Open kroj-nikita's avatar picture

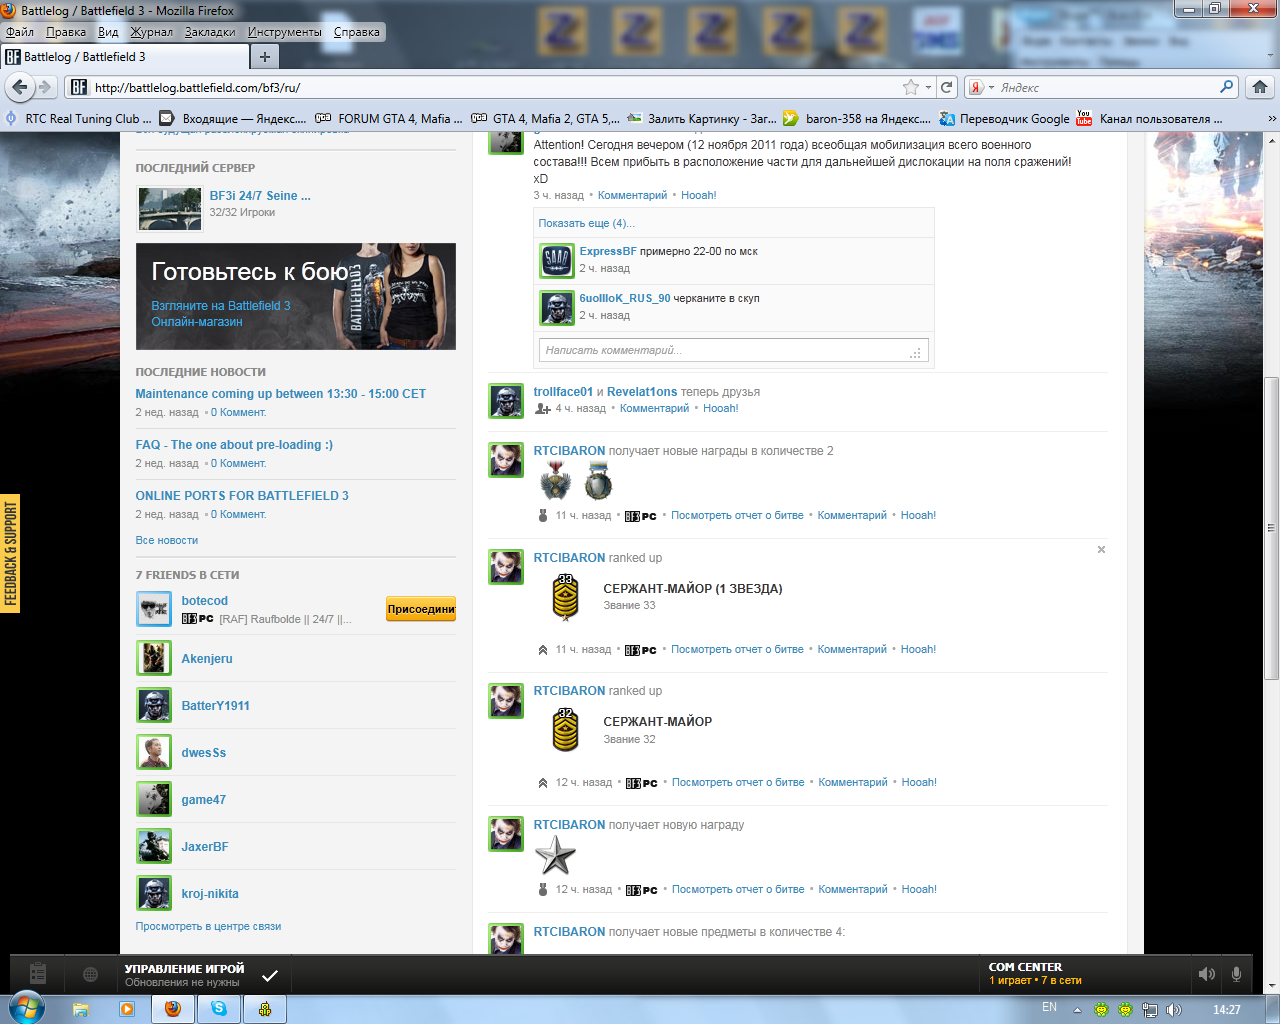pyautogui.click(x=154, y=893)
